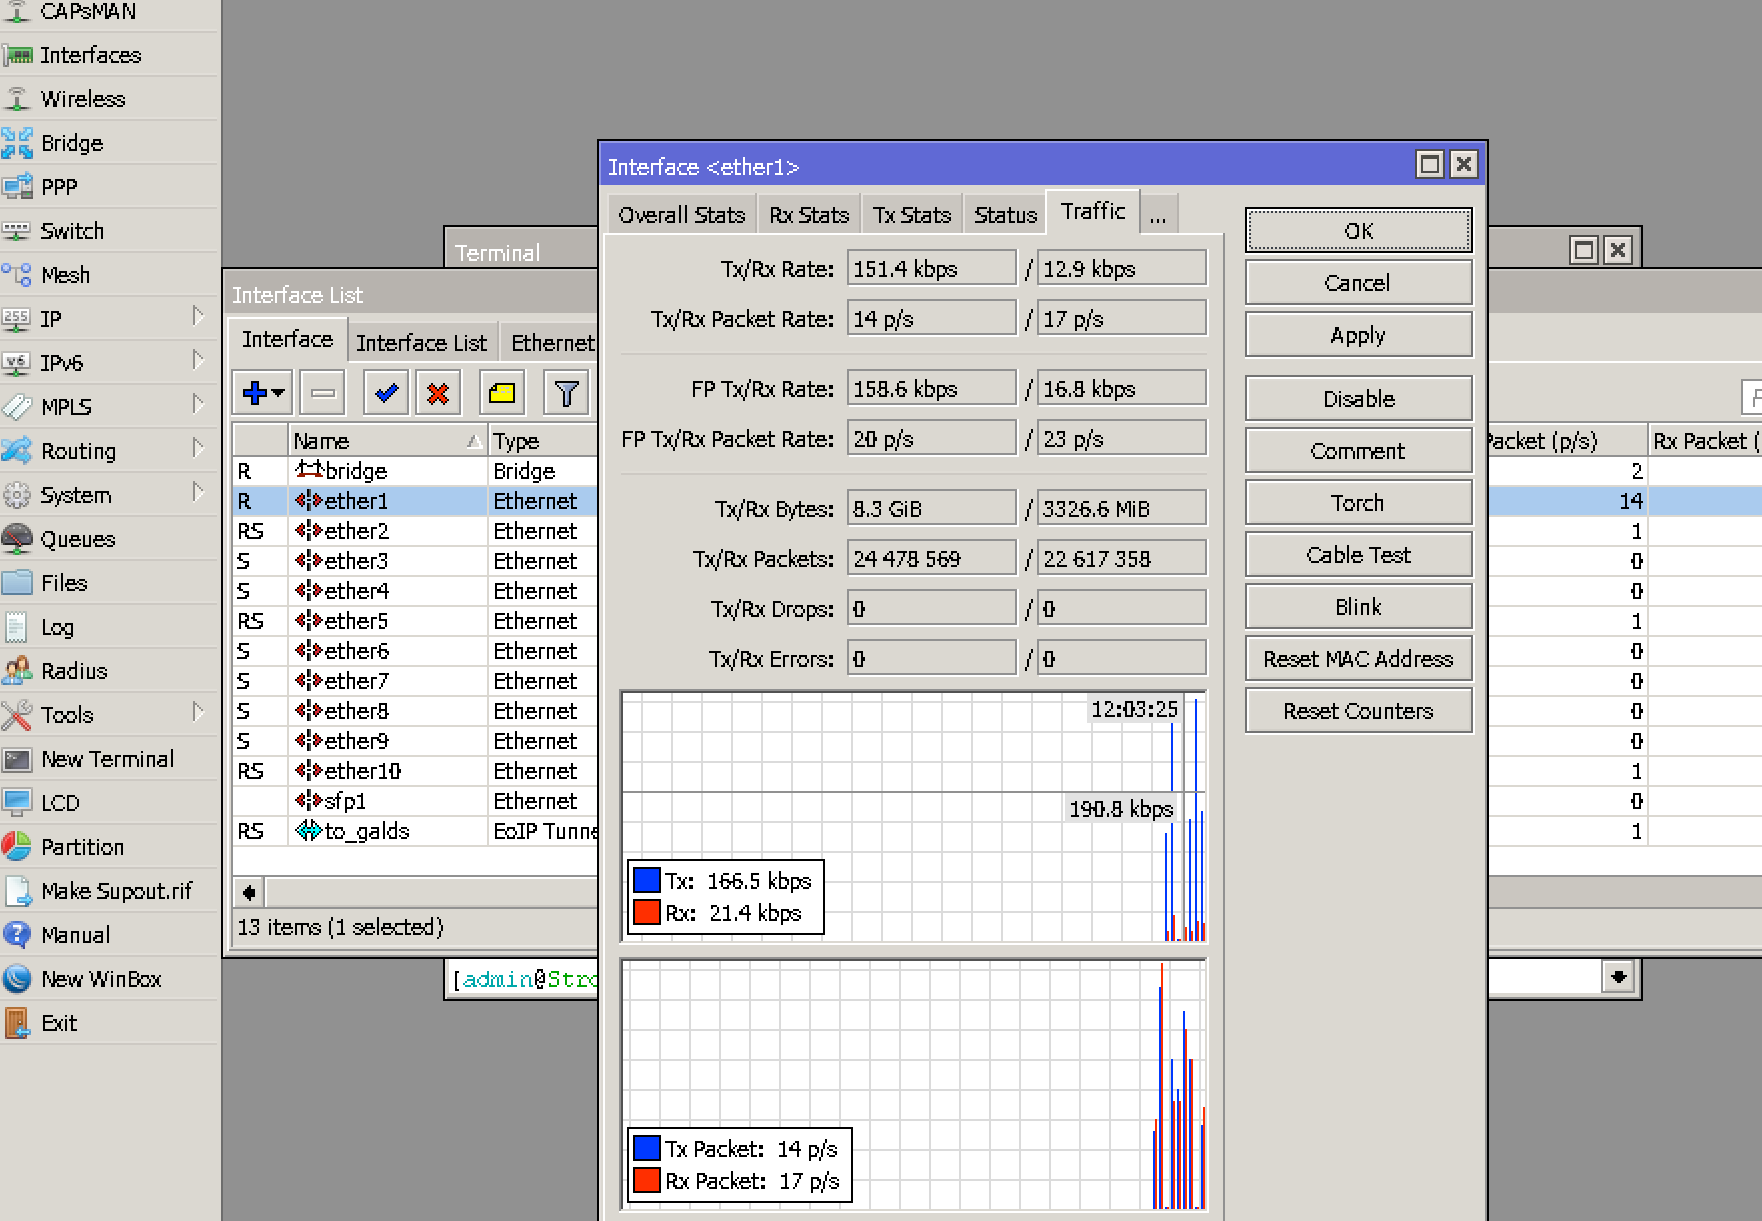Expand the MPLS submenu arrow
The image size is (1762, 1221).
coord(198,405)
